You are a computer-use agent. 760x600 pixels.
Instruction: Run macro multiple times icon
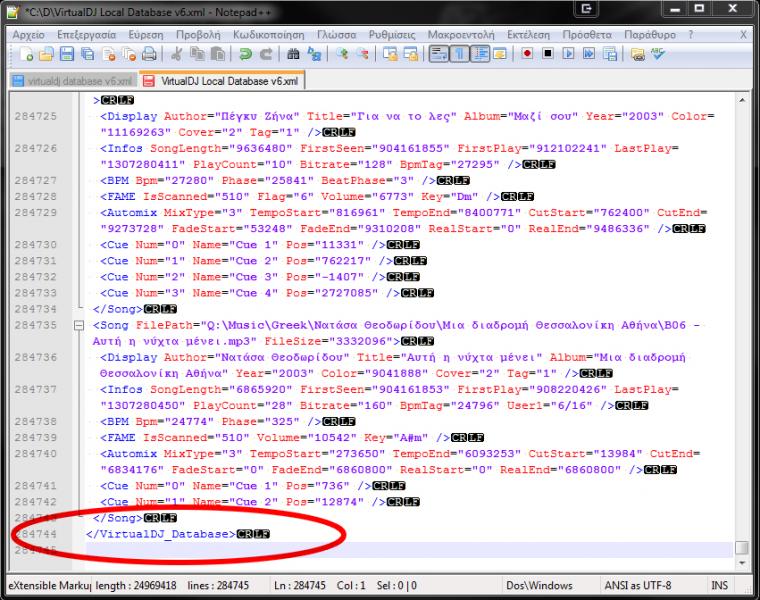[589, 54]
